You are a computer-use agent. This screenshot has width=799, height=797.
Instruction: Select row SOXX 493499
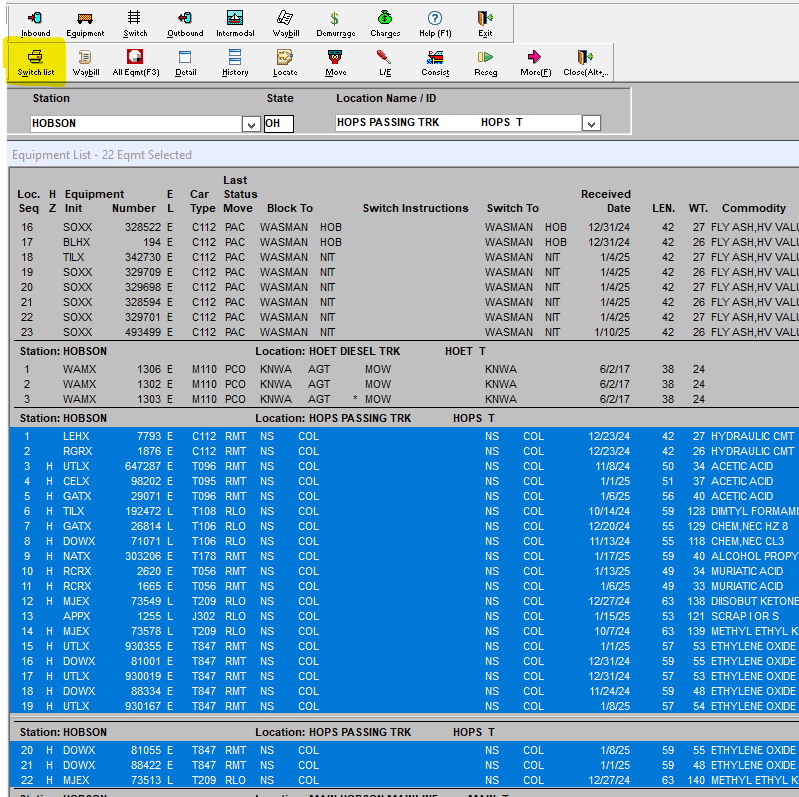click(x=404, y=332)
